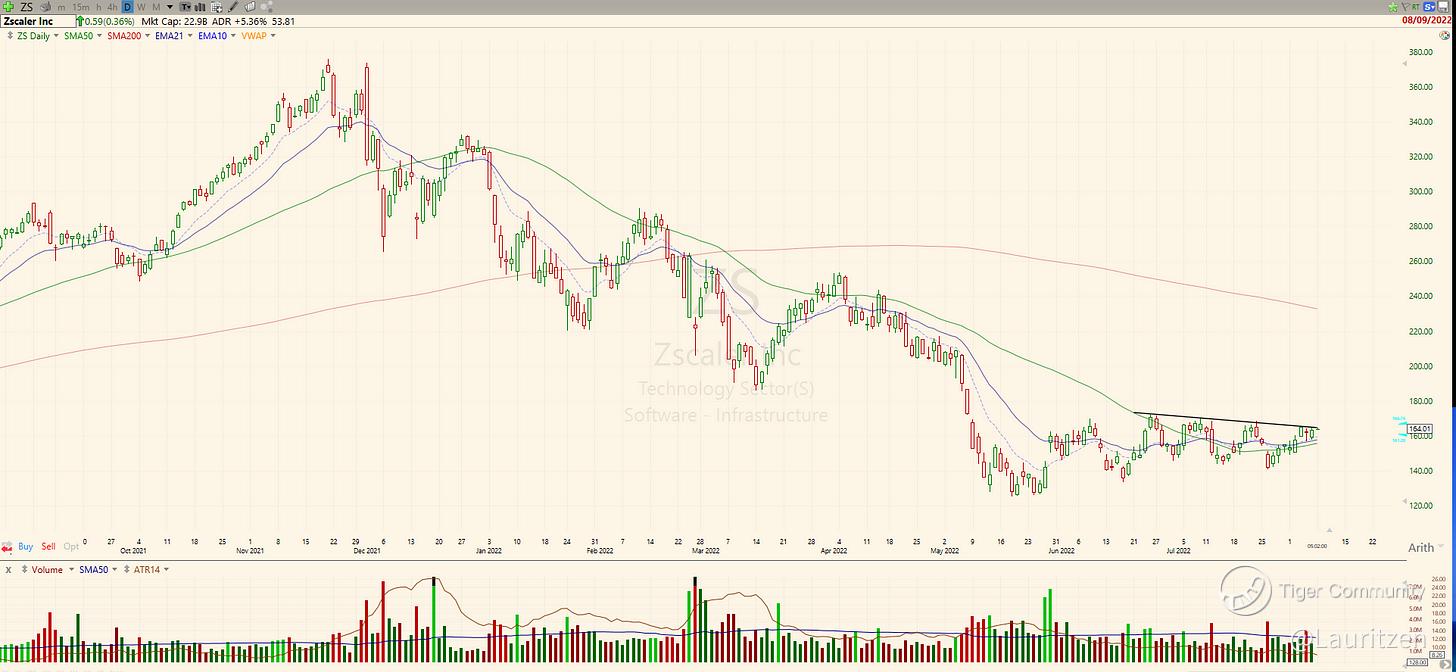Click the Oct 2021 axis label
The height and width of the screenshot is (672, 1456).
click(x=133, y=551)
